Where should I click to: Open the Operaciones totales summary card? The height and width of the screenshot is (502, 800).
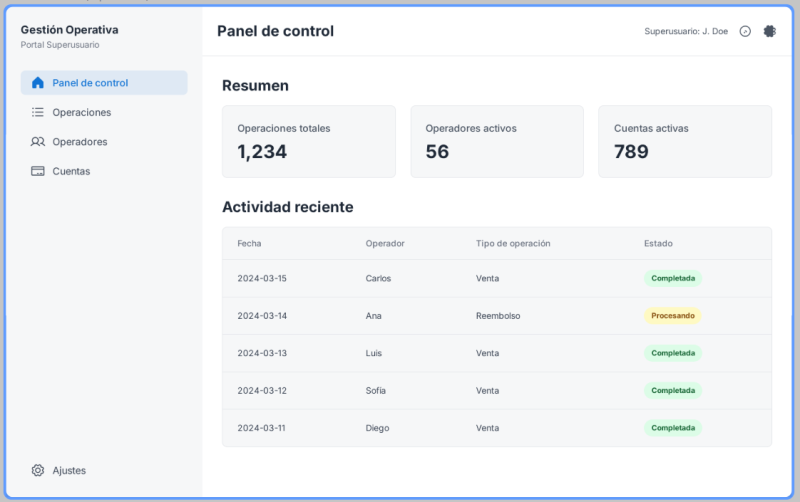pos(308,142)
